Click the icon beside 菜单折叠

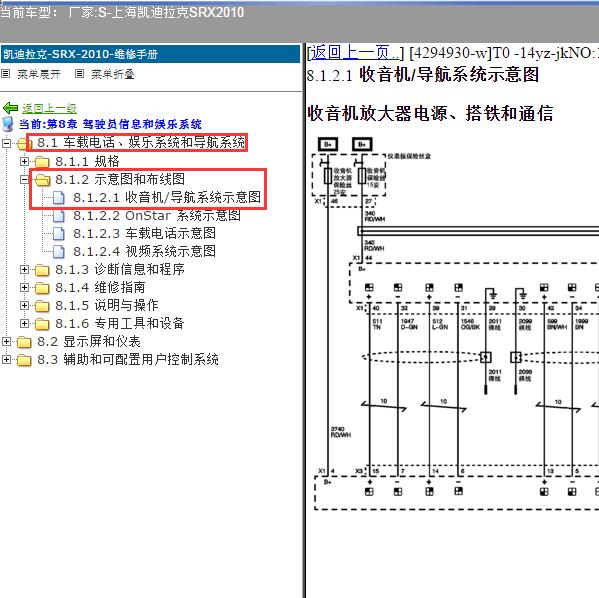[79, 73]
